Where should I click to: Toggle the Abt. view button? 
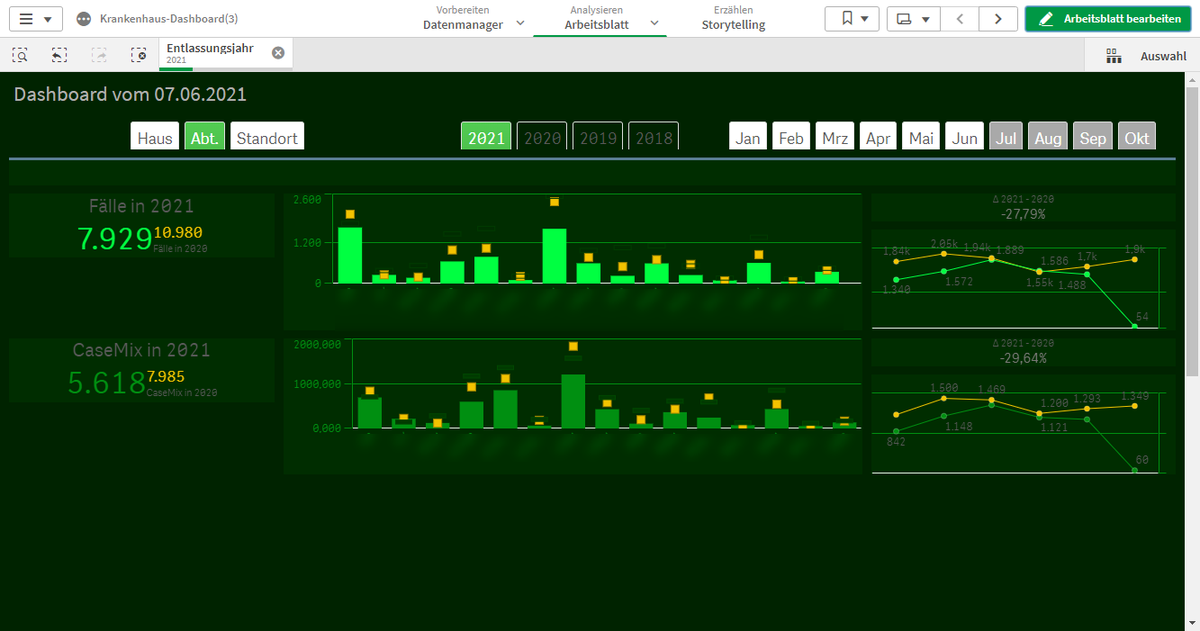pyautogui.click(x=205, y=138)
